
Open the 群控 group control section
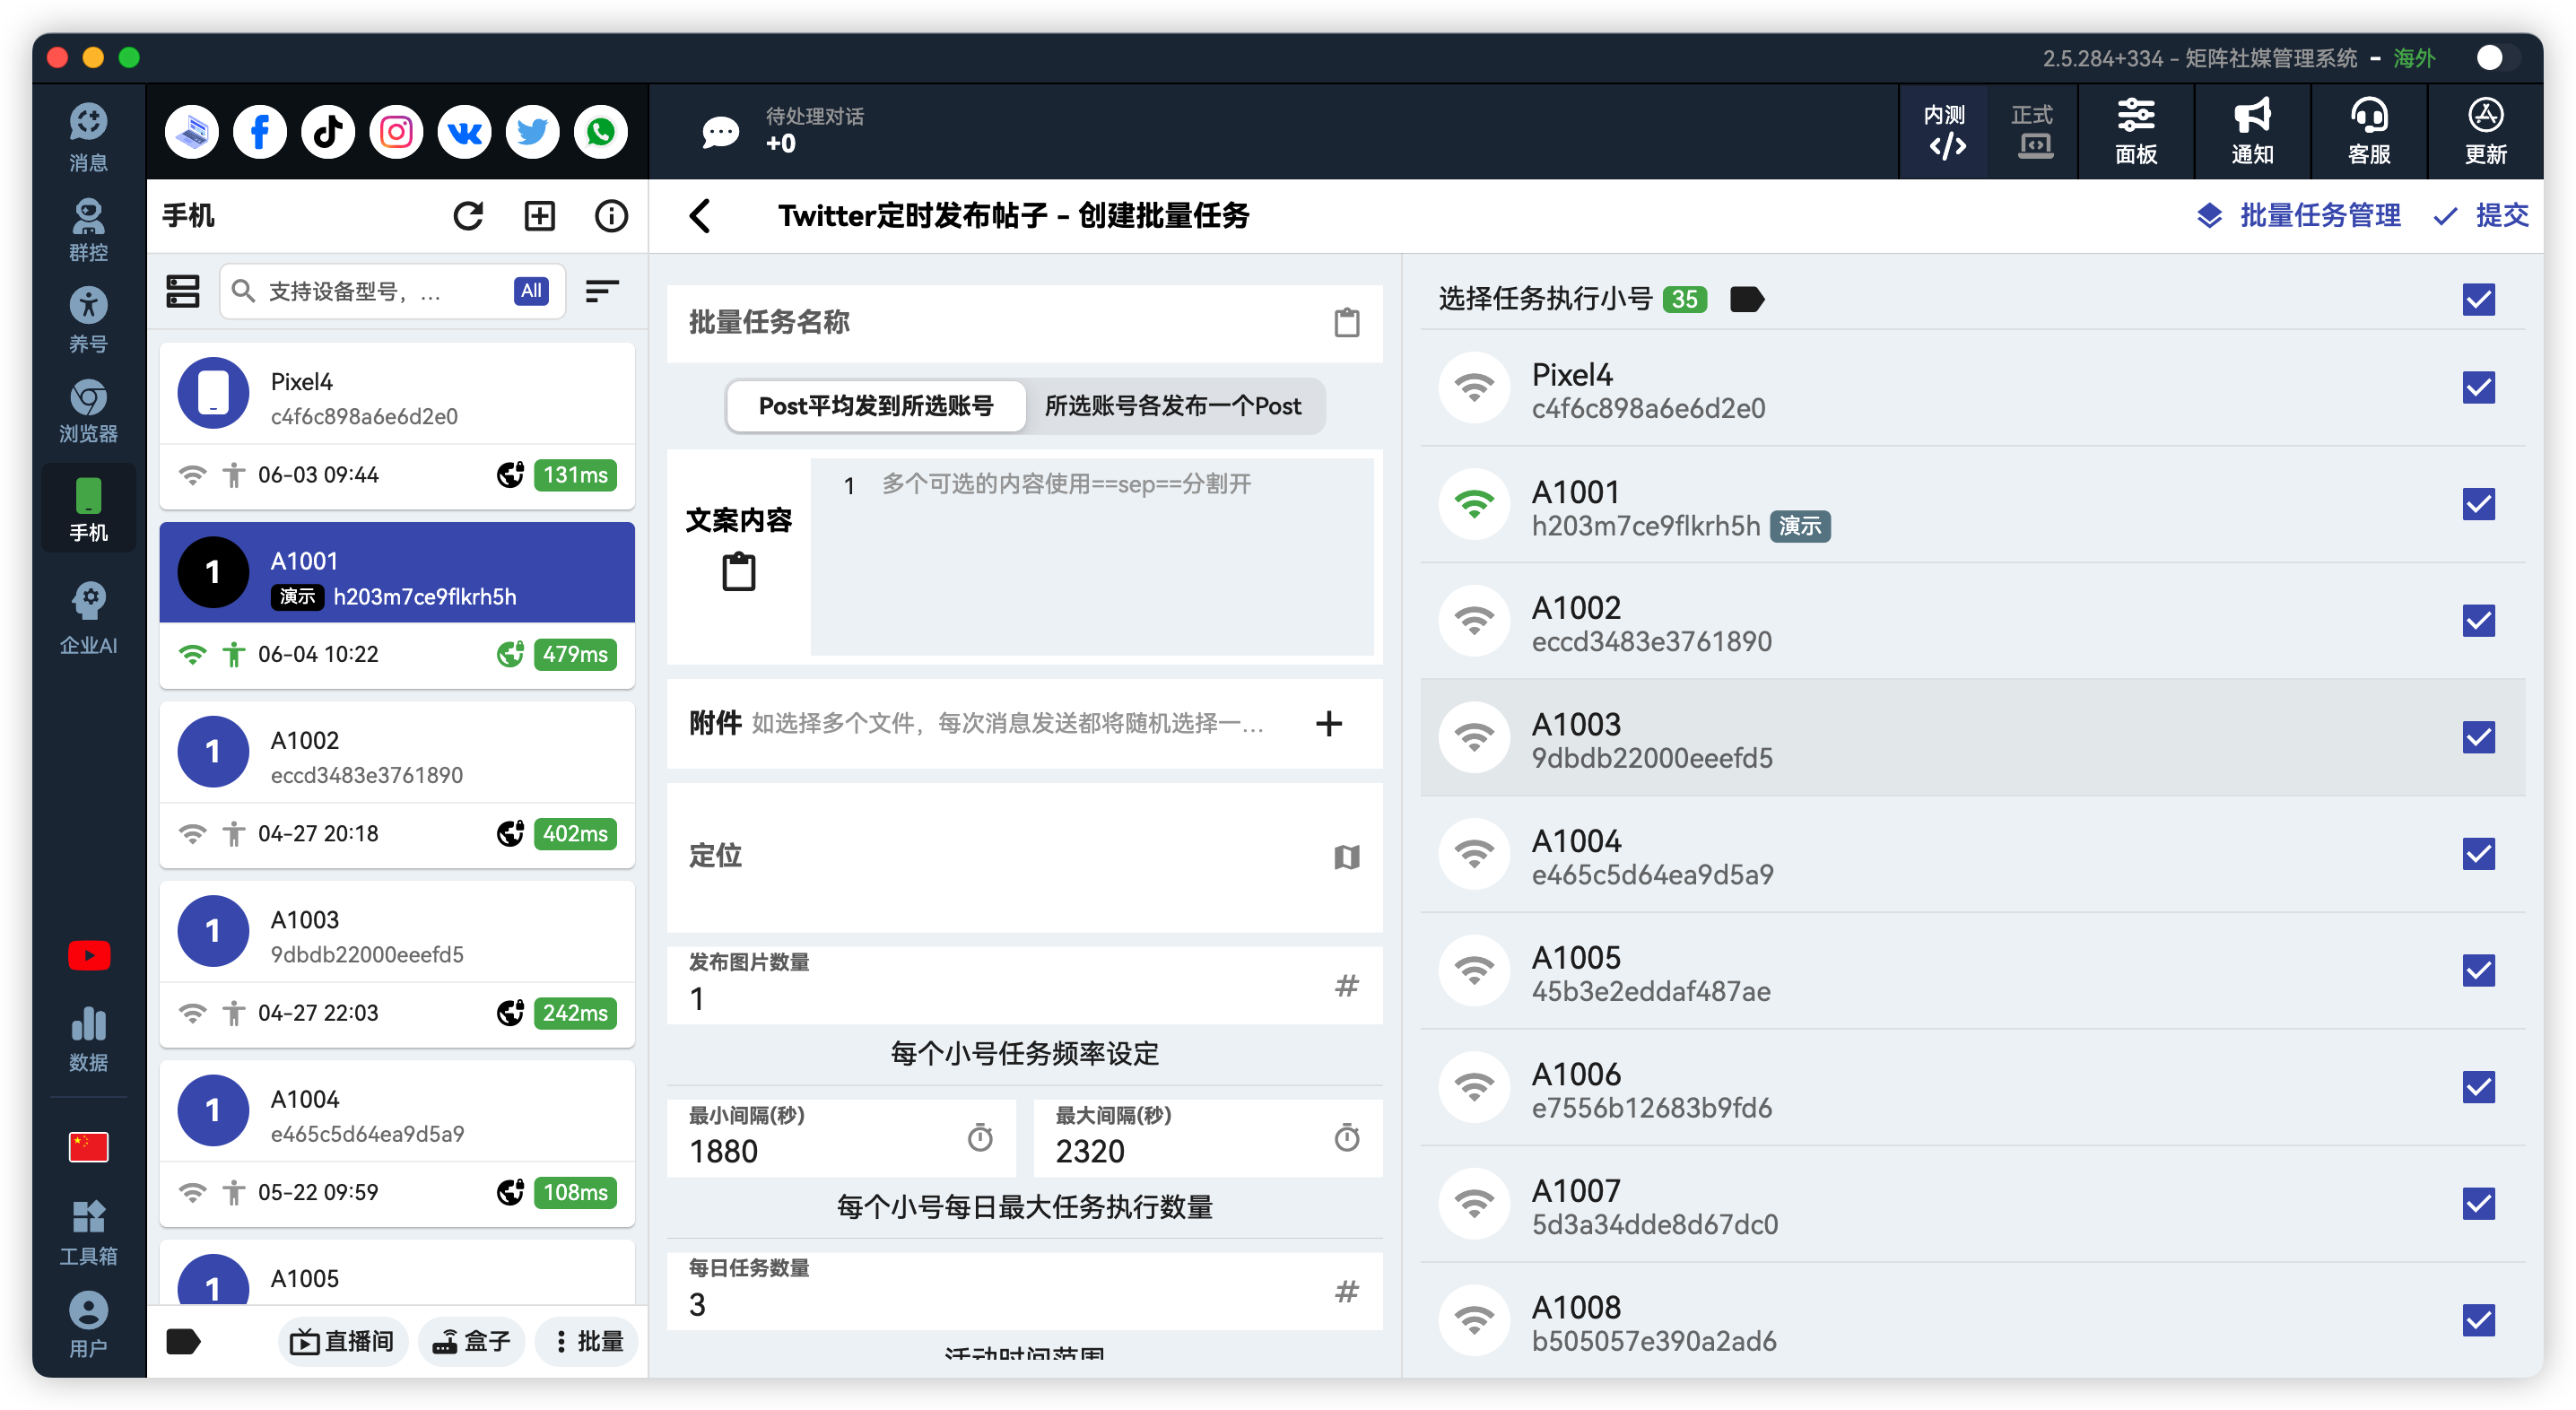click(x=88, y=229)
